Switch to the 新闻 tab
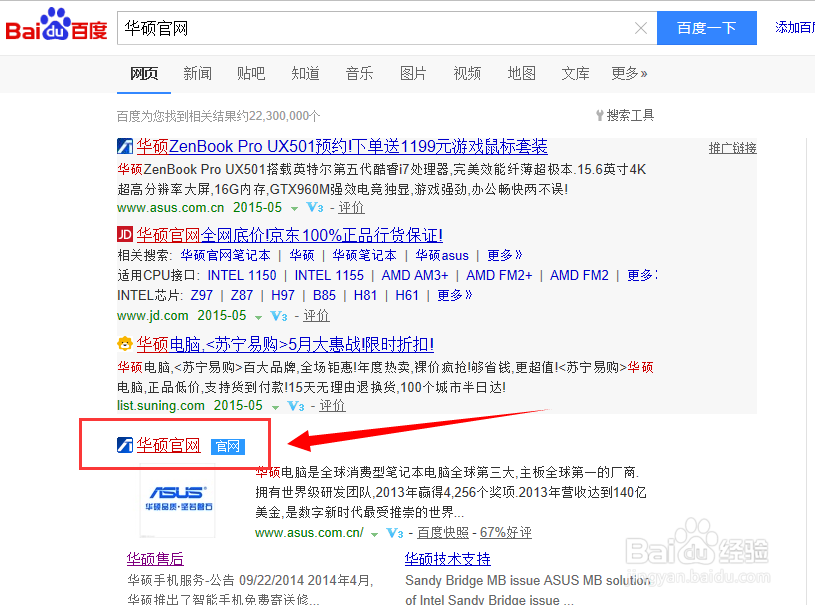 (x=198, y=73)
